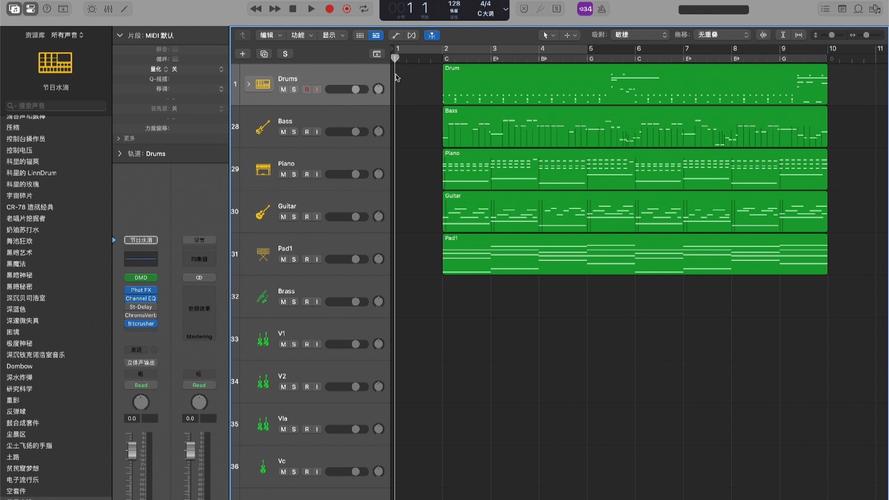The height and width of the screenshot is (500, 889).
Task: Solo the Guitar track
Action: tap(295, 217)
